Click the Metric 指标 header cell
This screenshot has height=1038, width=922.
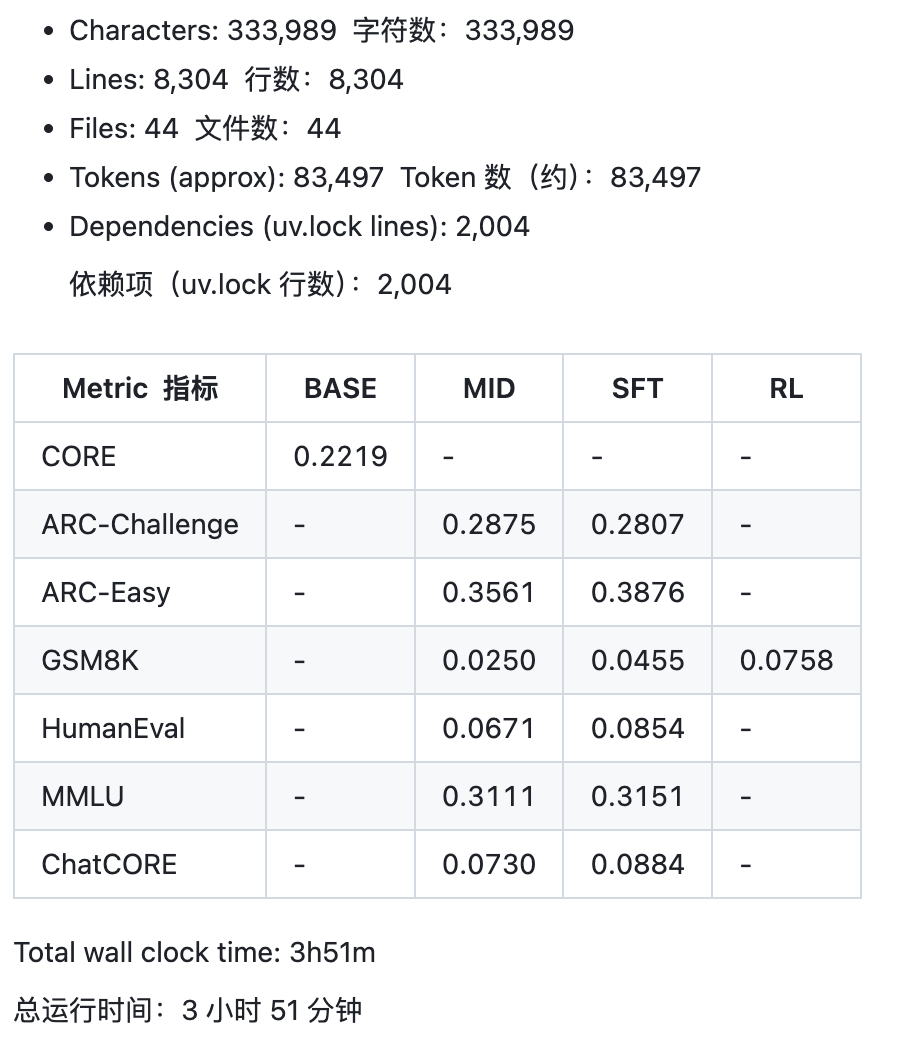pyautogui.click(x=140, y=388)
